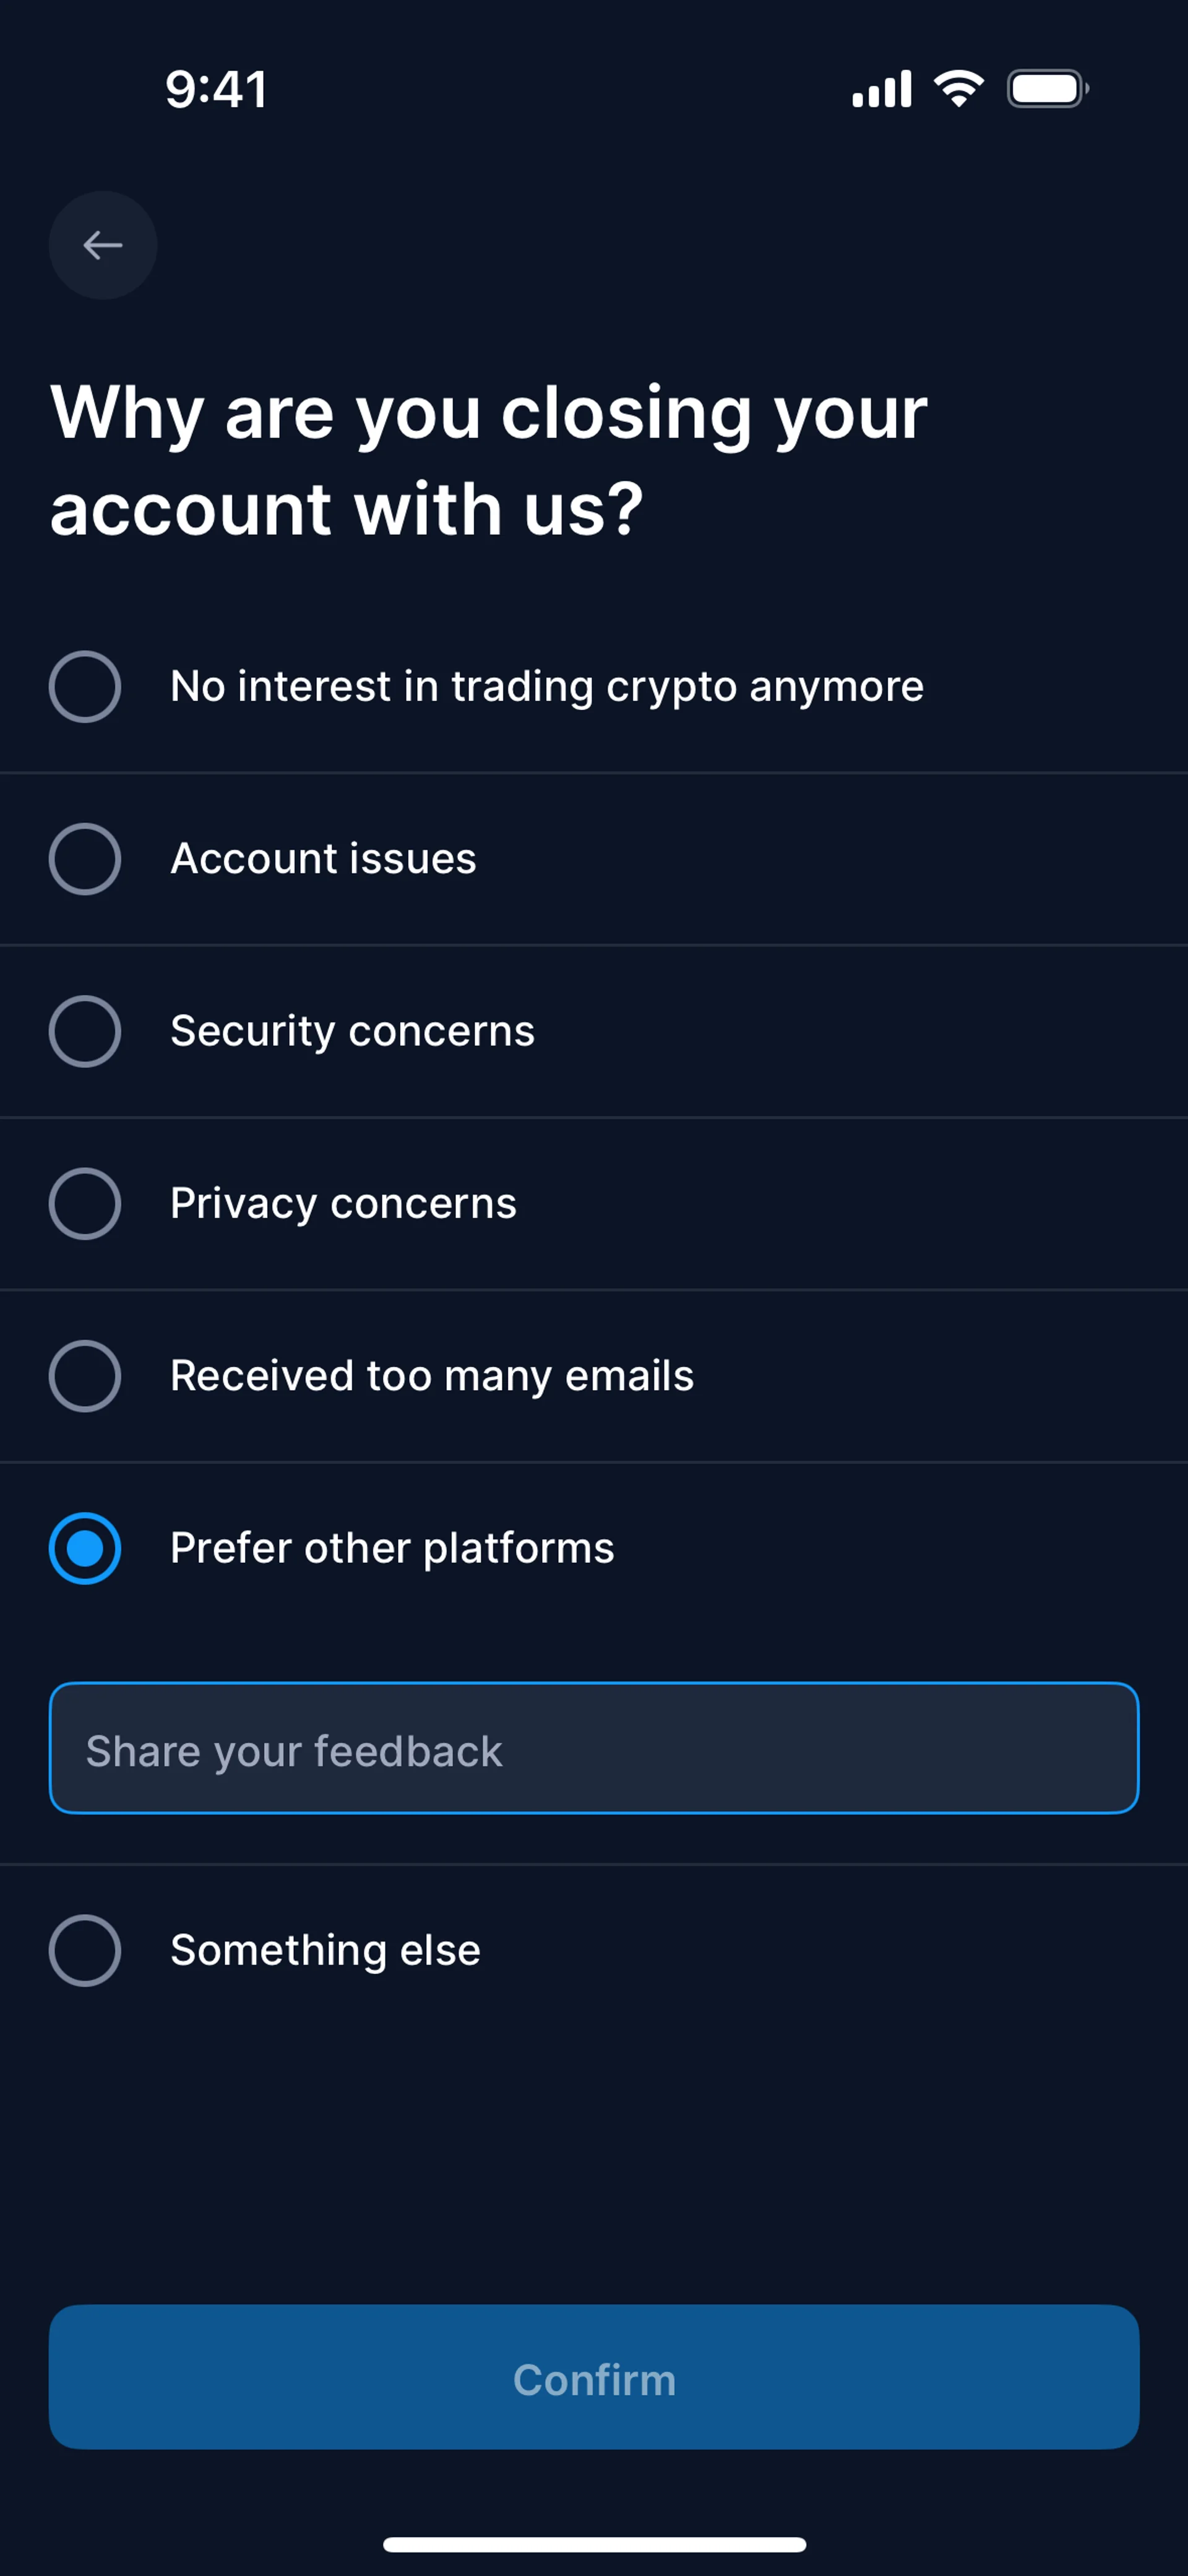Screen dimensions: 1188x2576
Task: Tap the 'Account issues' label text
Action: click(x=323, y=859)
